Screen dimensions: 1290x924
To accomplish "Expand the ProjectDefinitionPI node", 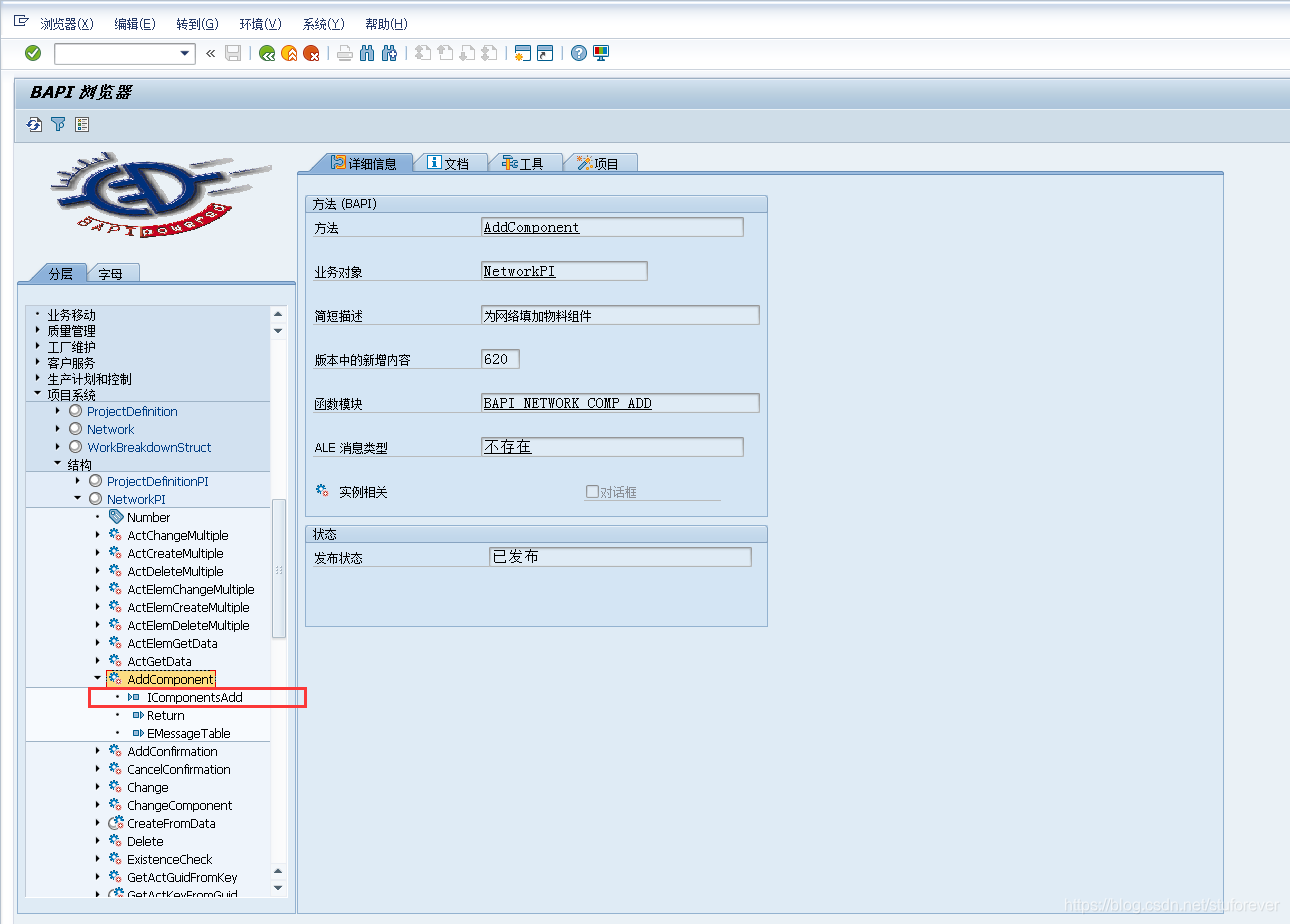I will point(78,481).
